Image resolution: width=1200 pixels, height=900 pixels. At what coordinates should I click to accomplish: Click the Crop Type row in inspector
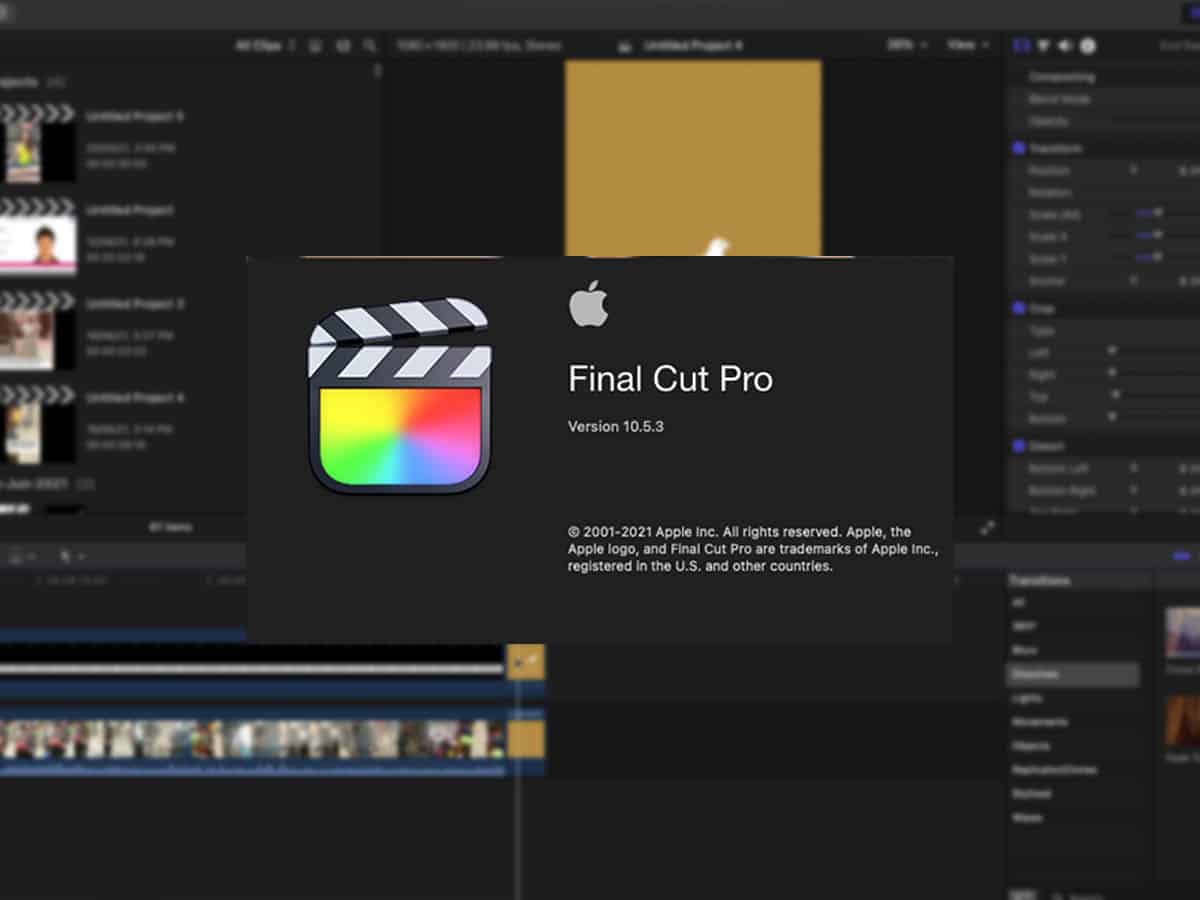pos(1105,330)
